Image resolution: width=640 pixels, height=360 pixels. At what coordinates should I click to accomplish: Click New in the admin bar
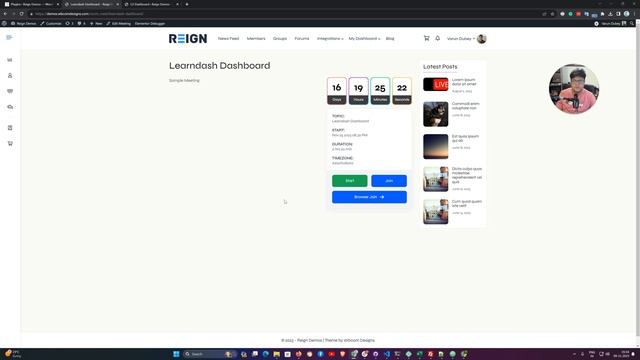point(96,24)
